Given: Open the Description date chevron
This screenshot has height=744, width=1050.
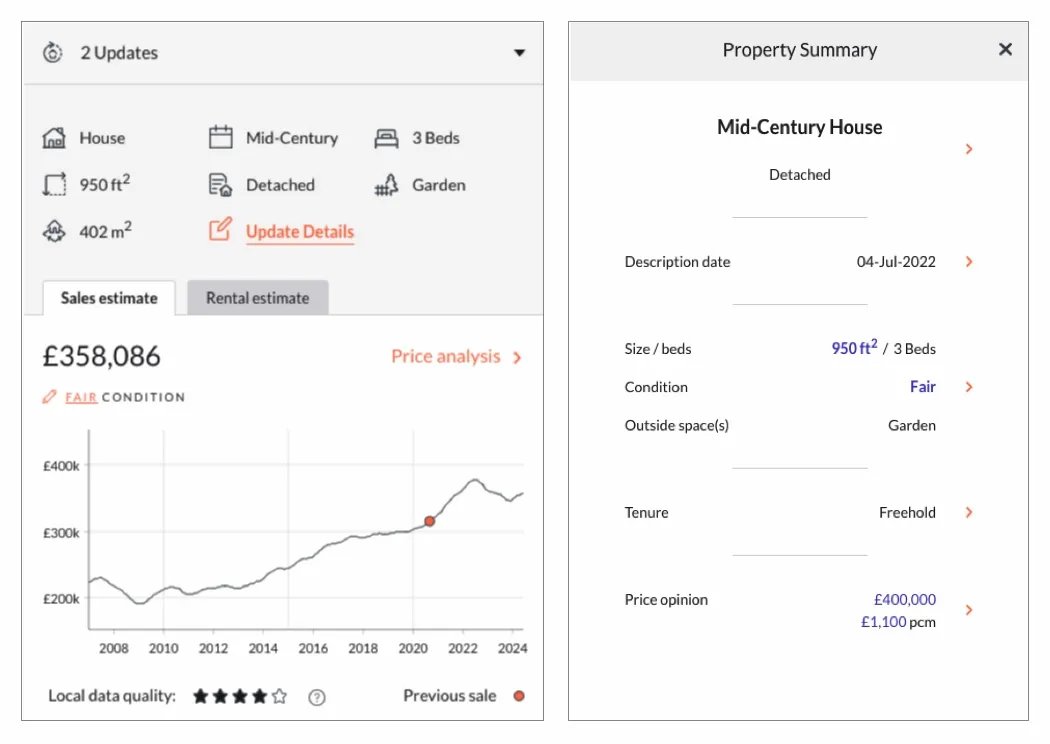Looking at the screenshot, I should click(969, 262).
